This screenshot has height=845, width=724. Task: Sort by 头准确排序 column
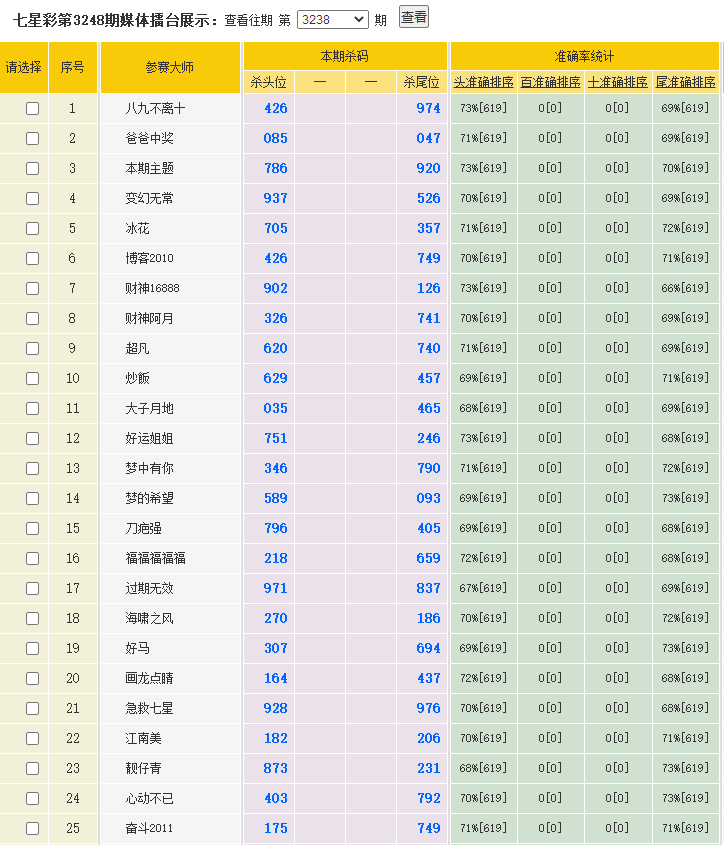click(x=484, y=82)
